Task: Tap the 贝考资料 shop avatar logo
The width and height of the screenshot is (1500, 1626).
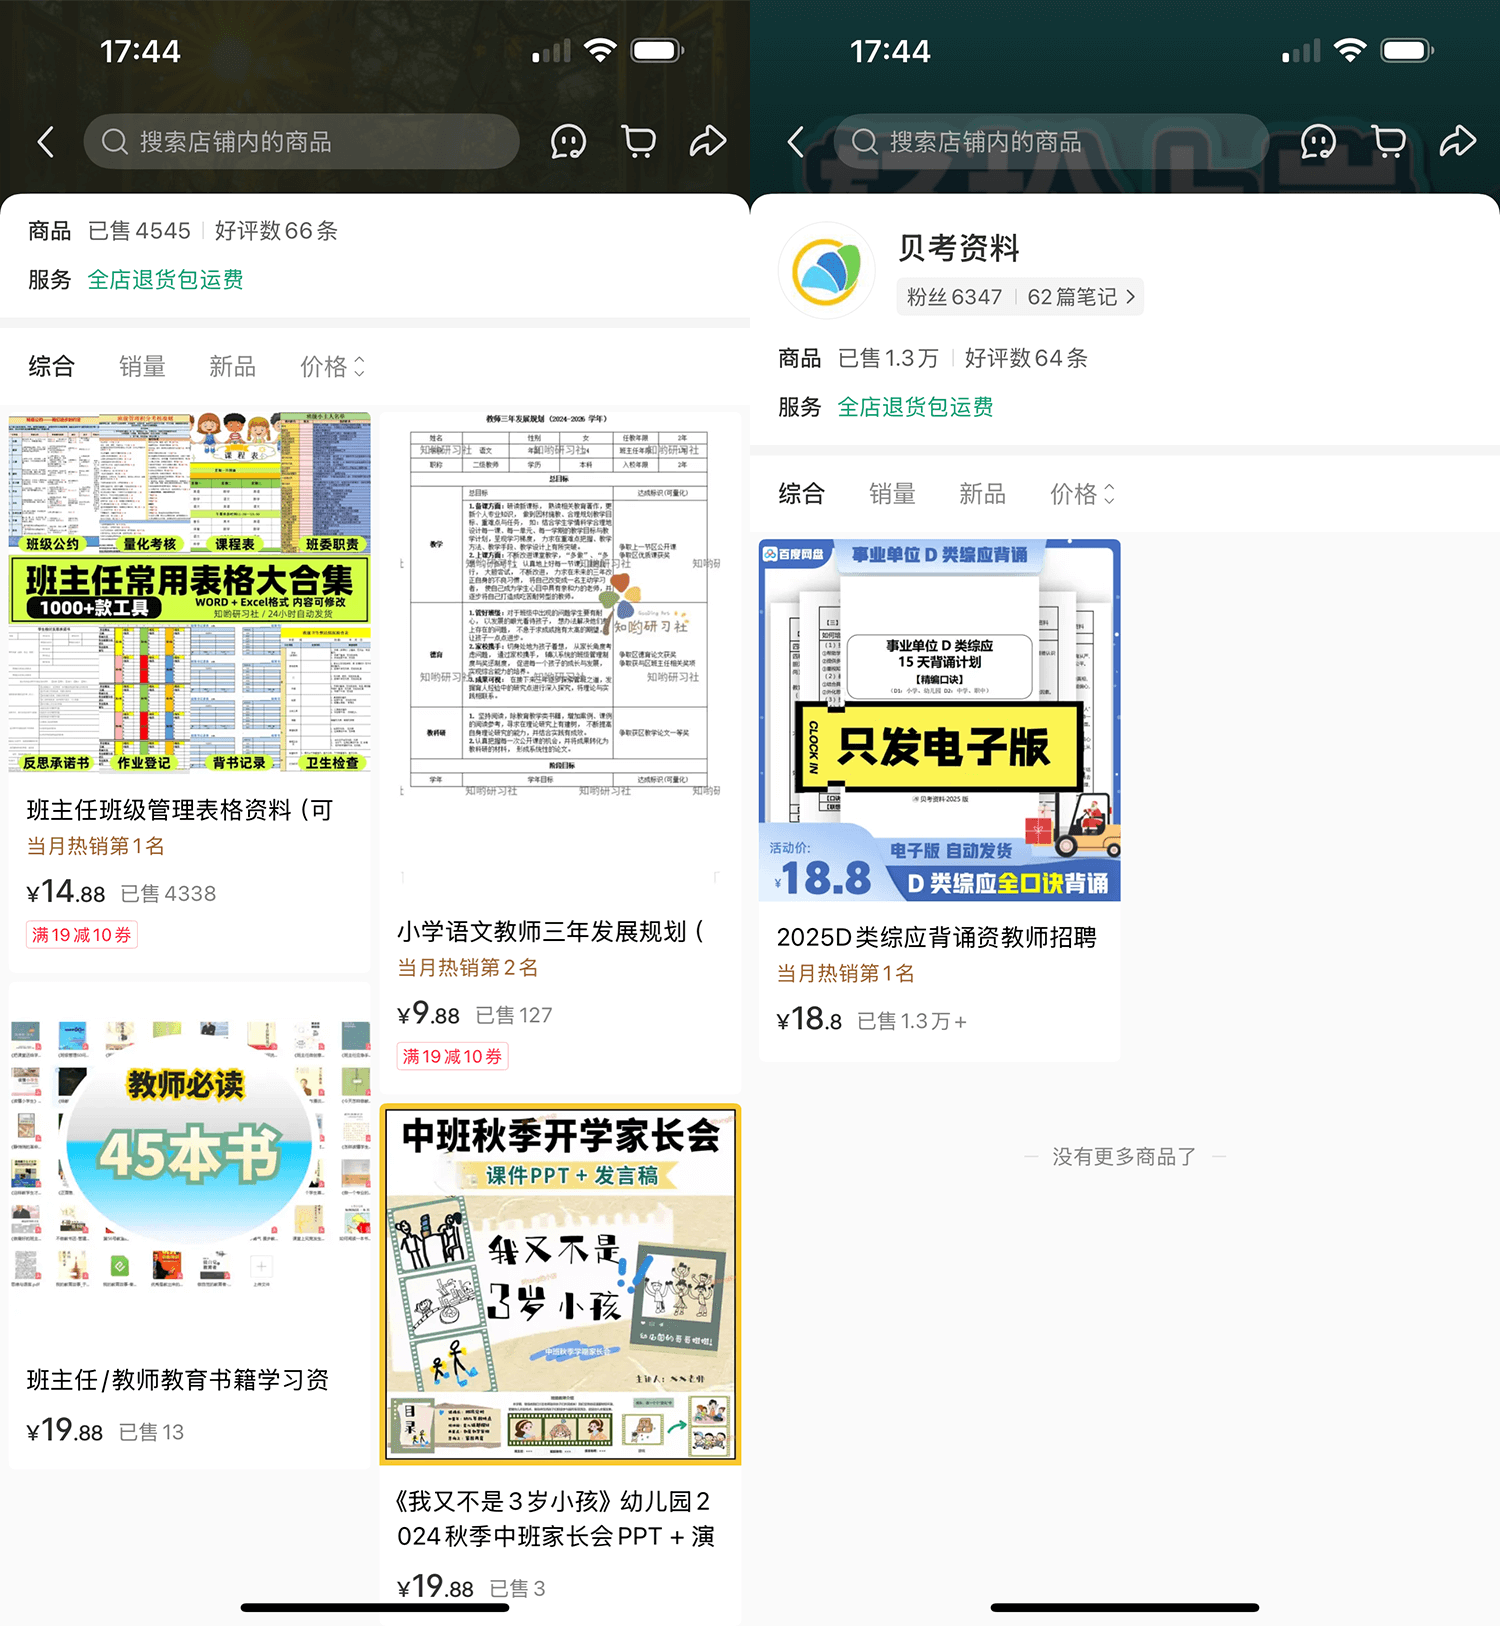Action: [827, 271]
